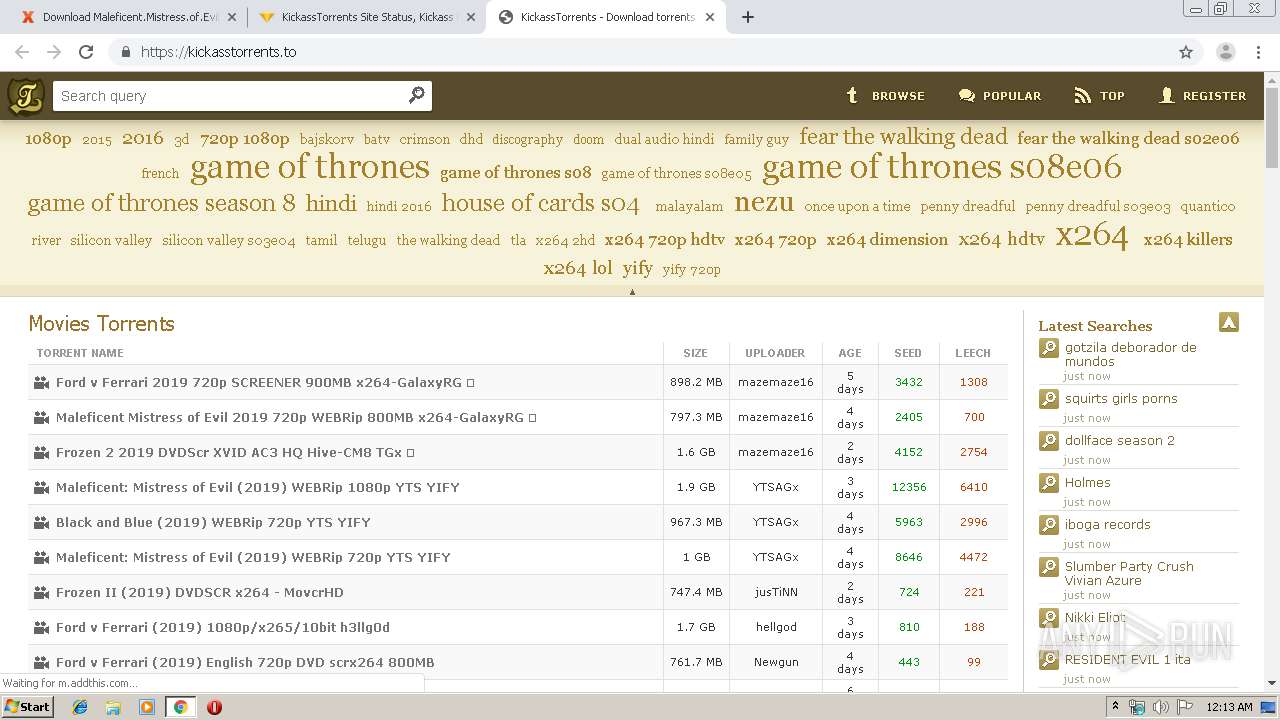Click uploader hellgod
1280x720 pixels.
coord(775,627)
